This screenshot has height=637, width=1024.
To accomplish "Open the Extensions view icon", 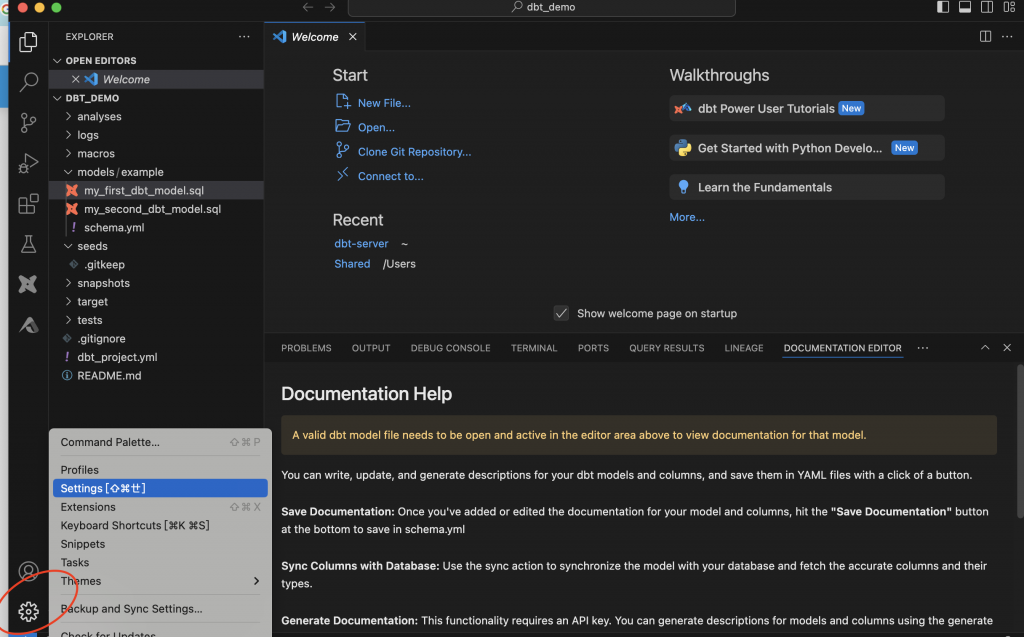I will 28,204.
